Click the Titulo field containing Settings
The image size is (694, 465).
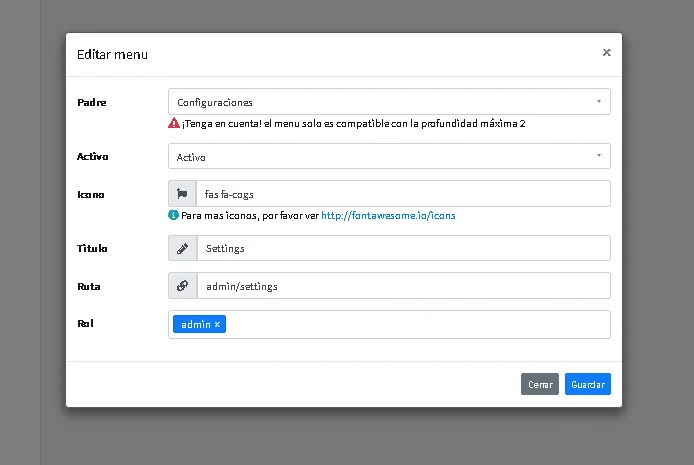pos(404,248)
